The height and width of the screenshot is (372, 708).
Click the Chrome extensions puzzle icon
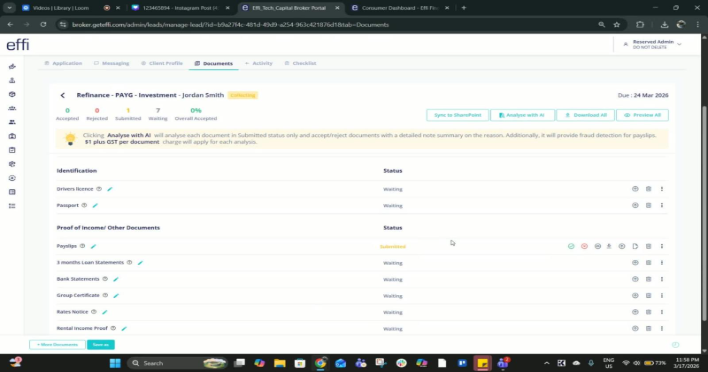pos(640,25)
